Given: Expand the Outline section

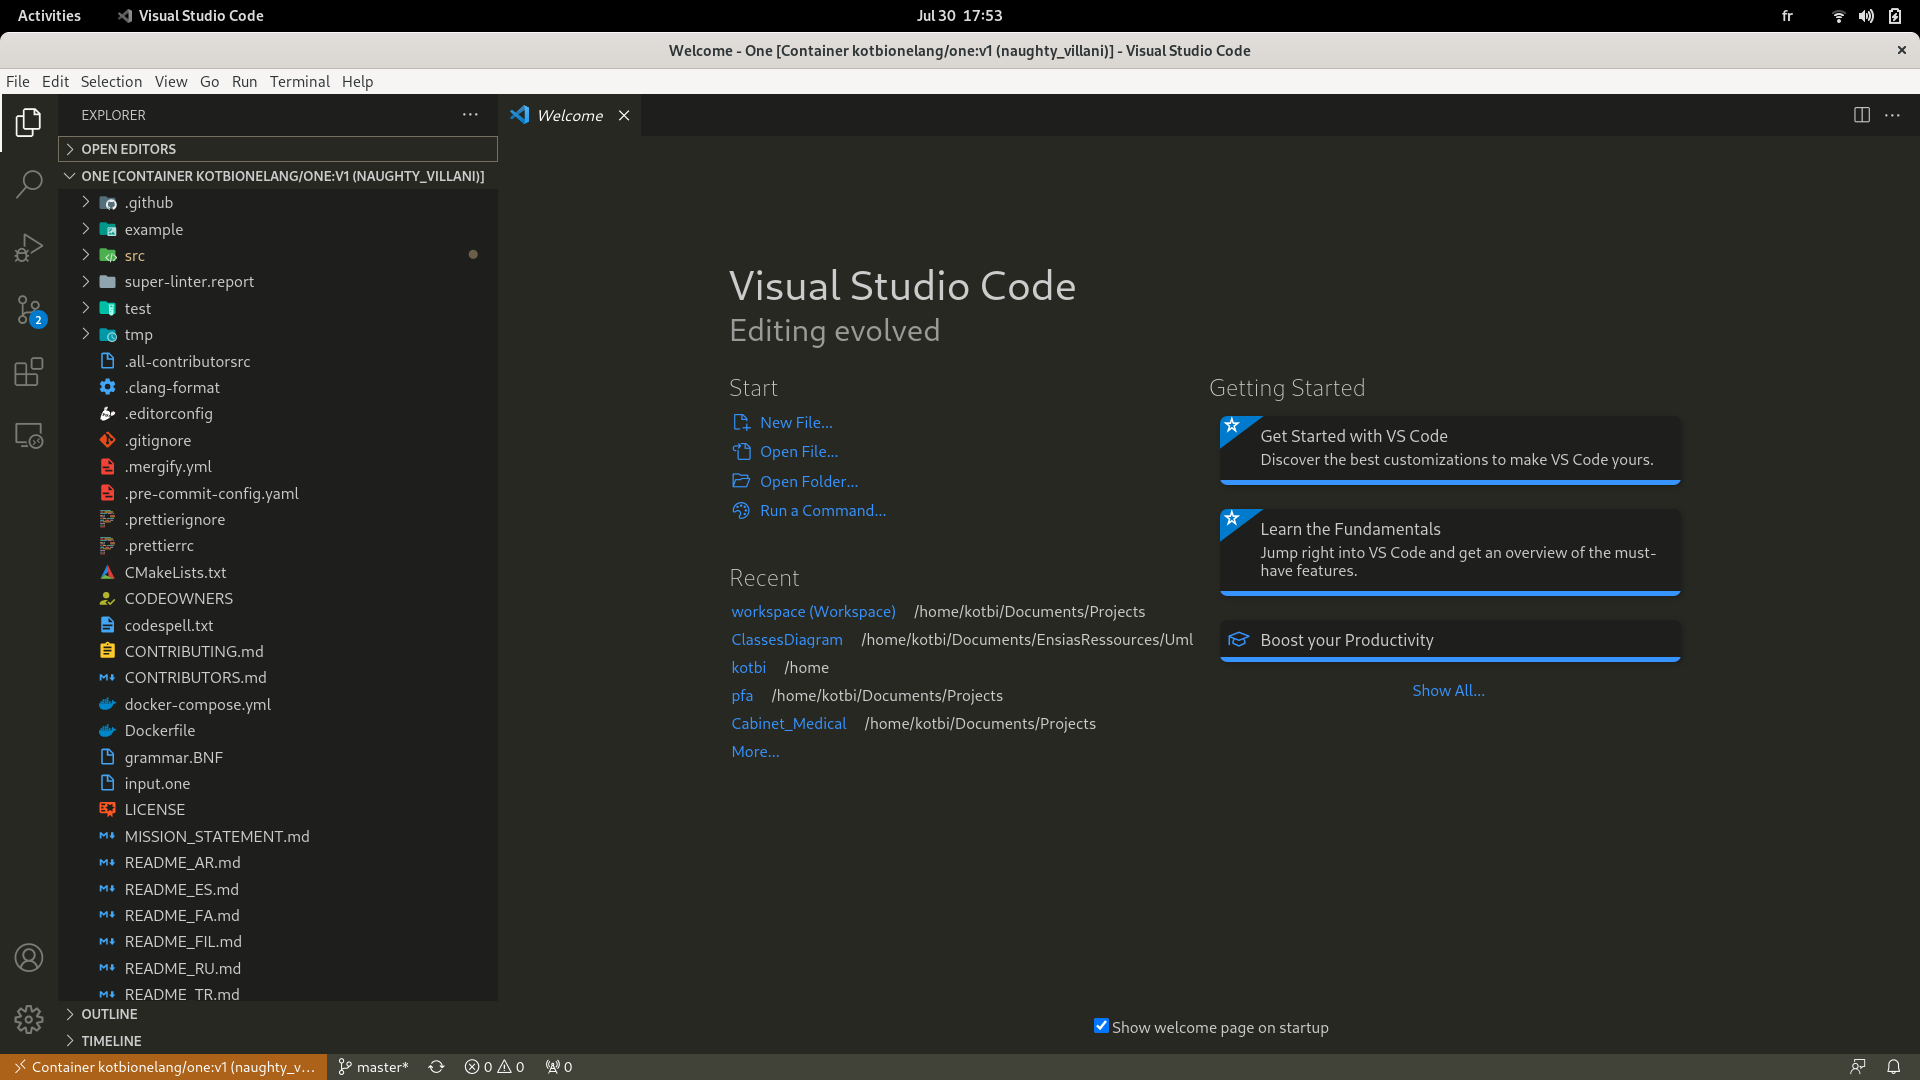Looking at the screenshot, I should click(x=109, y=1014).
